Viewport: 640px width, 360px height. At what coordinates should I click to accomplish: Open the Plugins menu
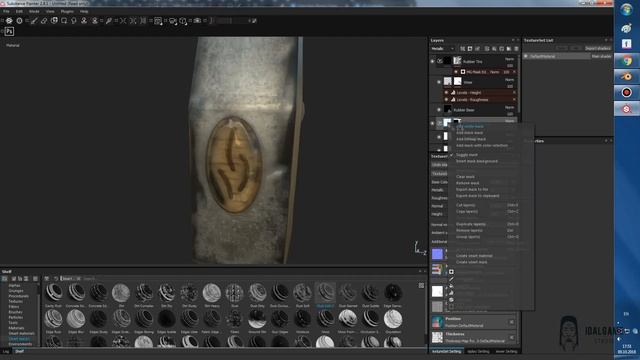(67, 11)
